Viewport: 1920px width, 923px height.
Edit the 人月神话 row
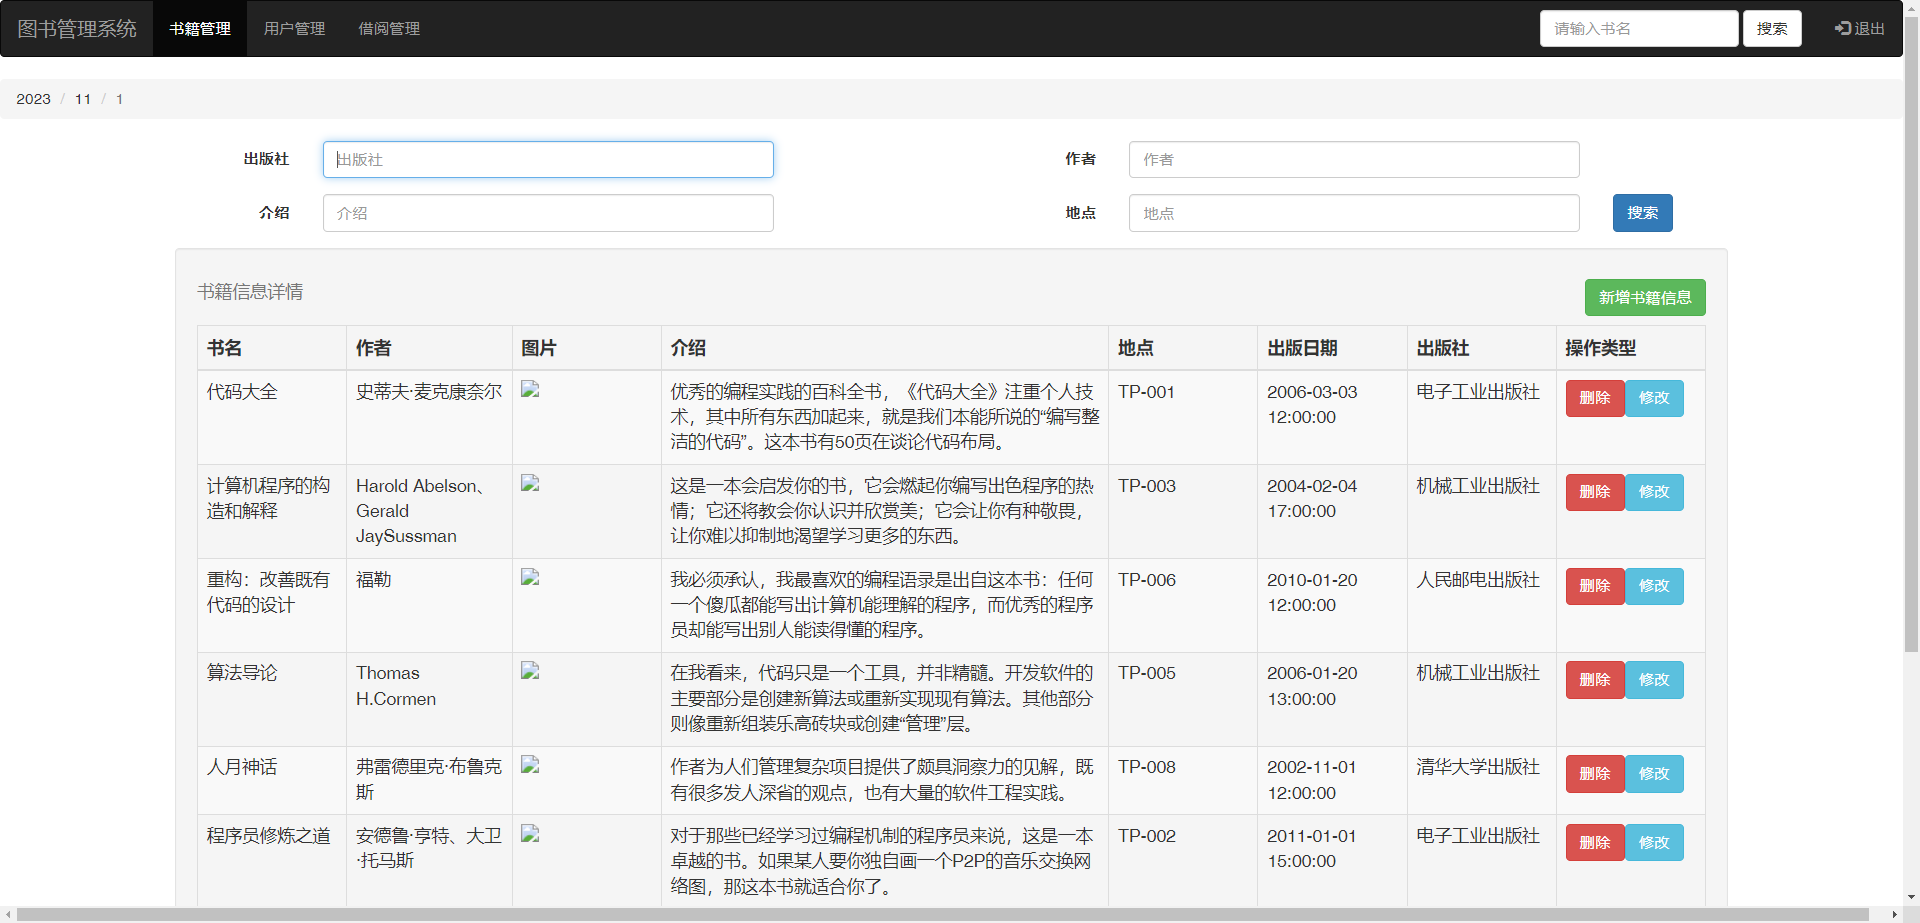point(1654,774)
